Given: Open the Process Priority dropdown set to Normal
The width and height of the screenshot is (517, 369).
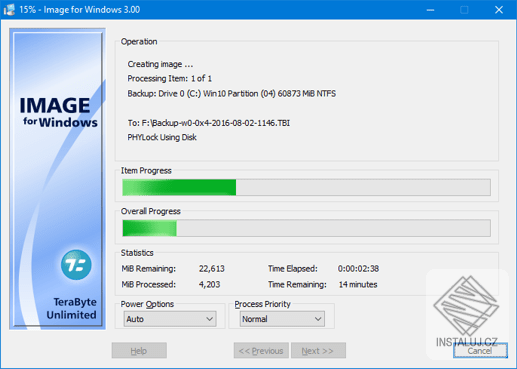Looking at the screenshot, I should click(282, 319).
